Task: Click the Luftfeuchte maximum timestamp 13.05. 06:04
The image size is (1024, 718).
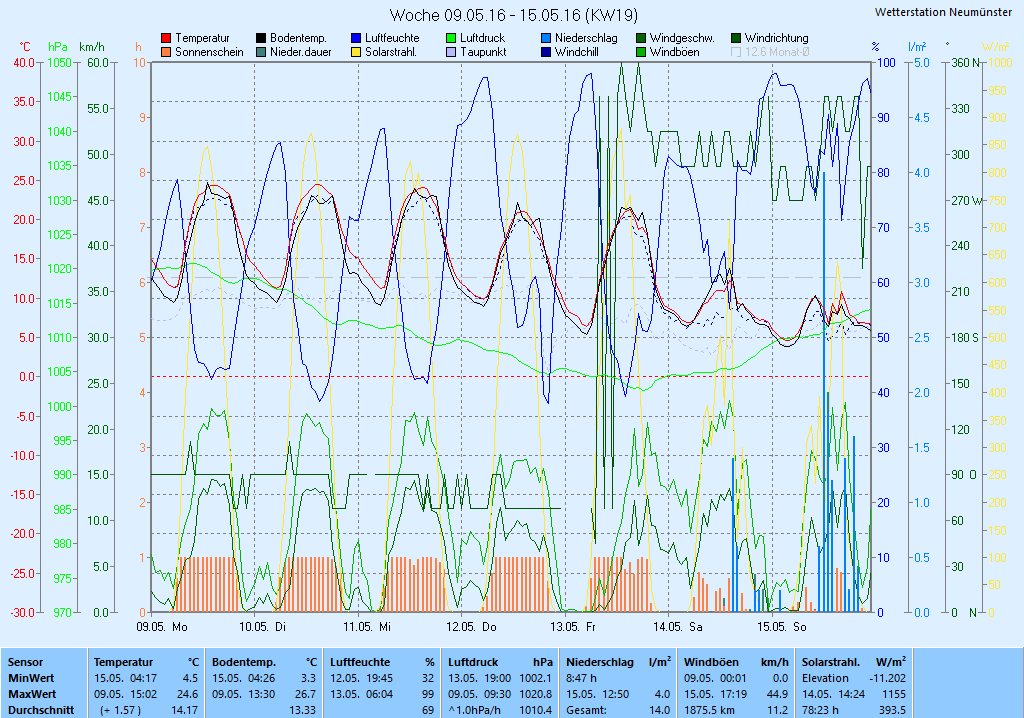Action: 362,694
